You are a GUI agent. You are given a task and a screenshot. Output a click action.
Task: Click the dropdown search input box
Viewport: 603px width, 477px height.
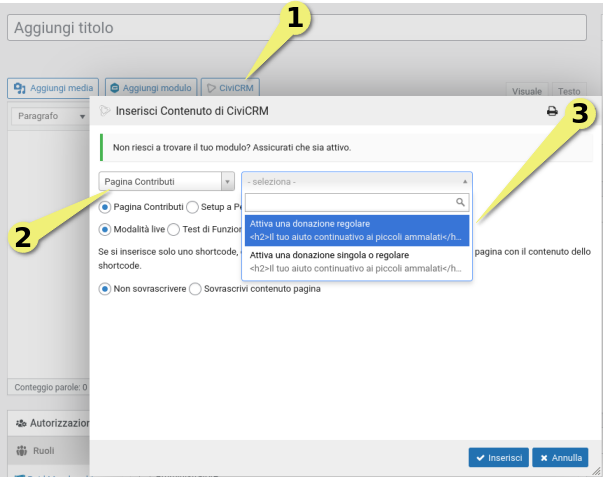[357, 202]
